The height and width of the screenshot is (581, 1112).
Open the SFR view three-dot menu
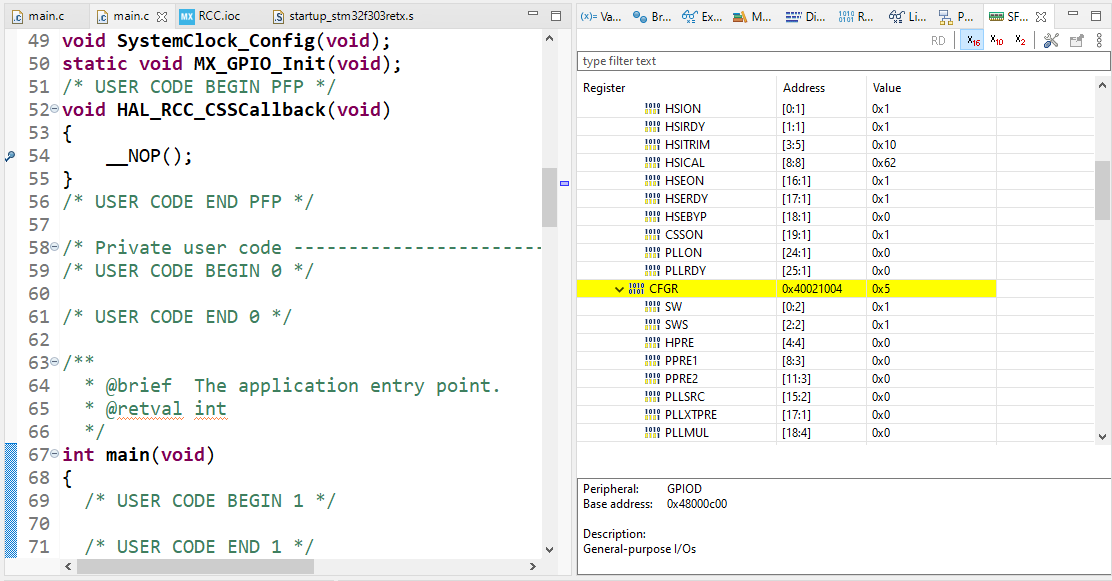tap(1099, 41)
